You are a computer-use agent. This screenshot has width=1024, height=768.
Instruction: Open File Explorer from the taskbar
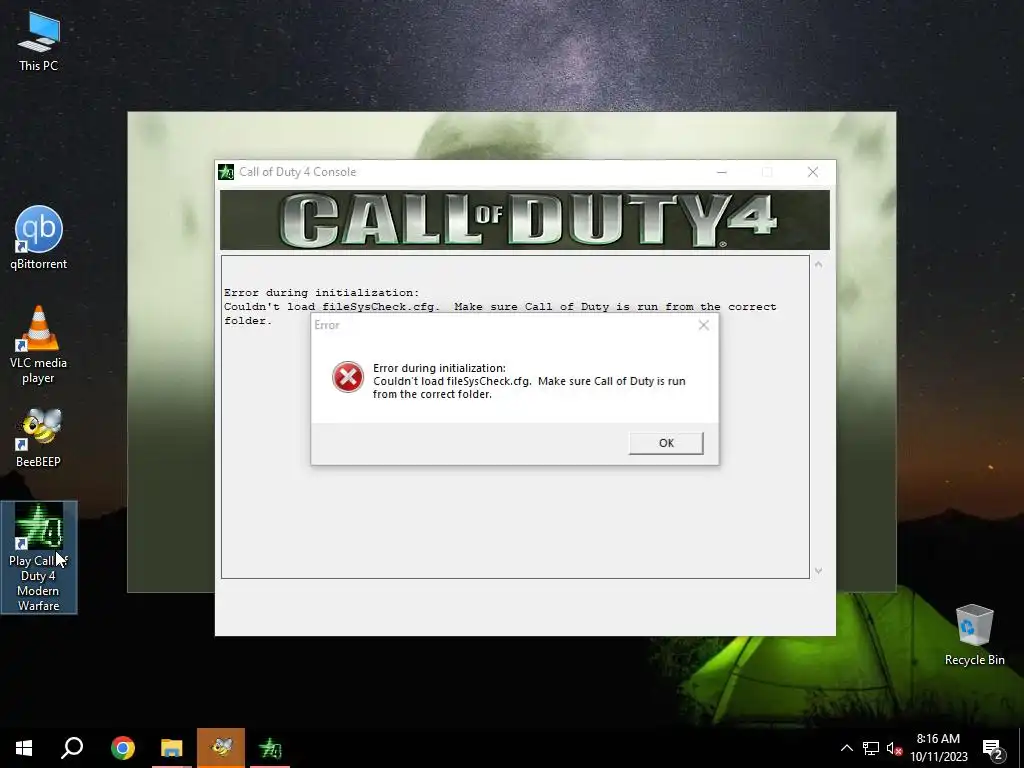172,748
